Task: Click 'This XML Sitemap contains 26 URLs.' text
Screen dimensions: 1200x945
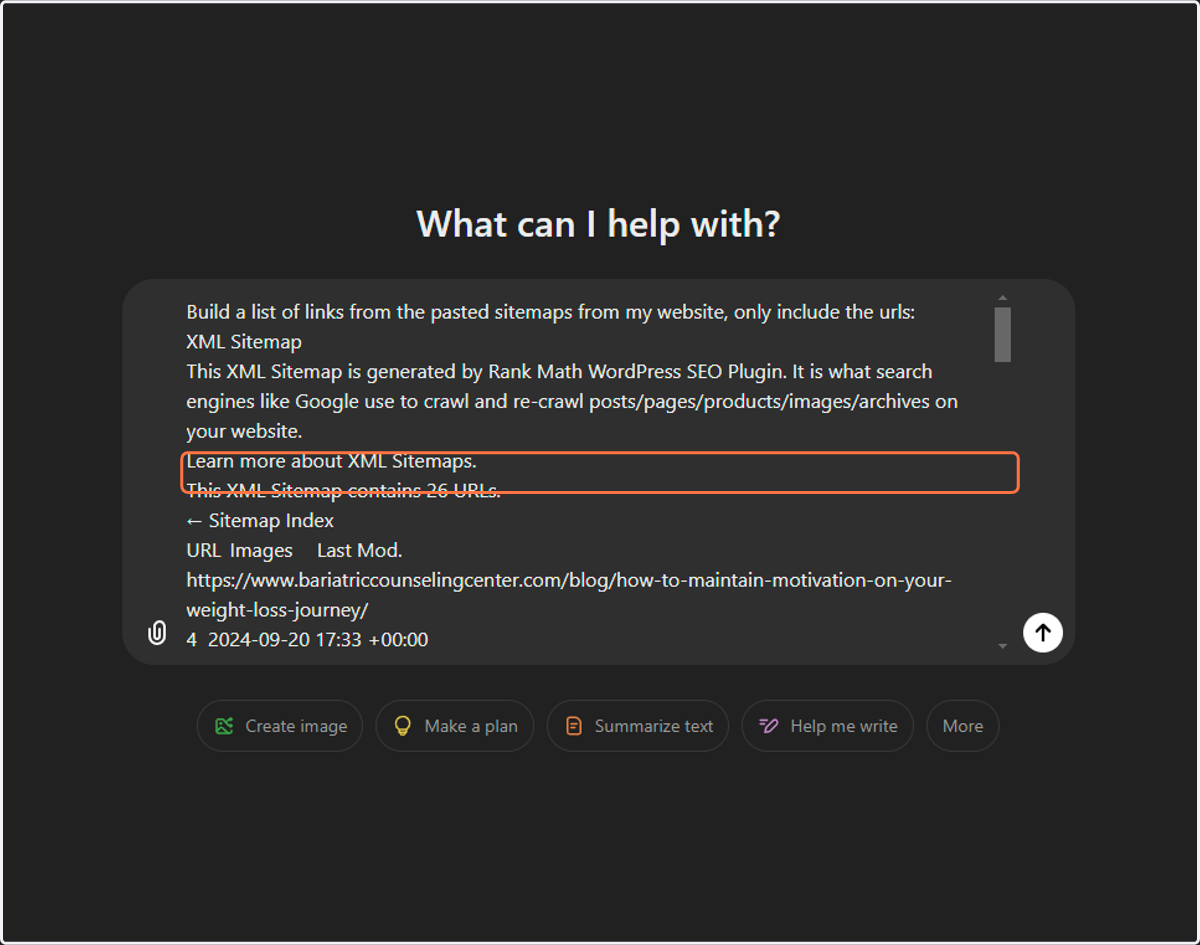Action: (x=343, y=490)
